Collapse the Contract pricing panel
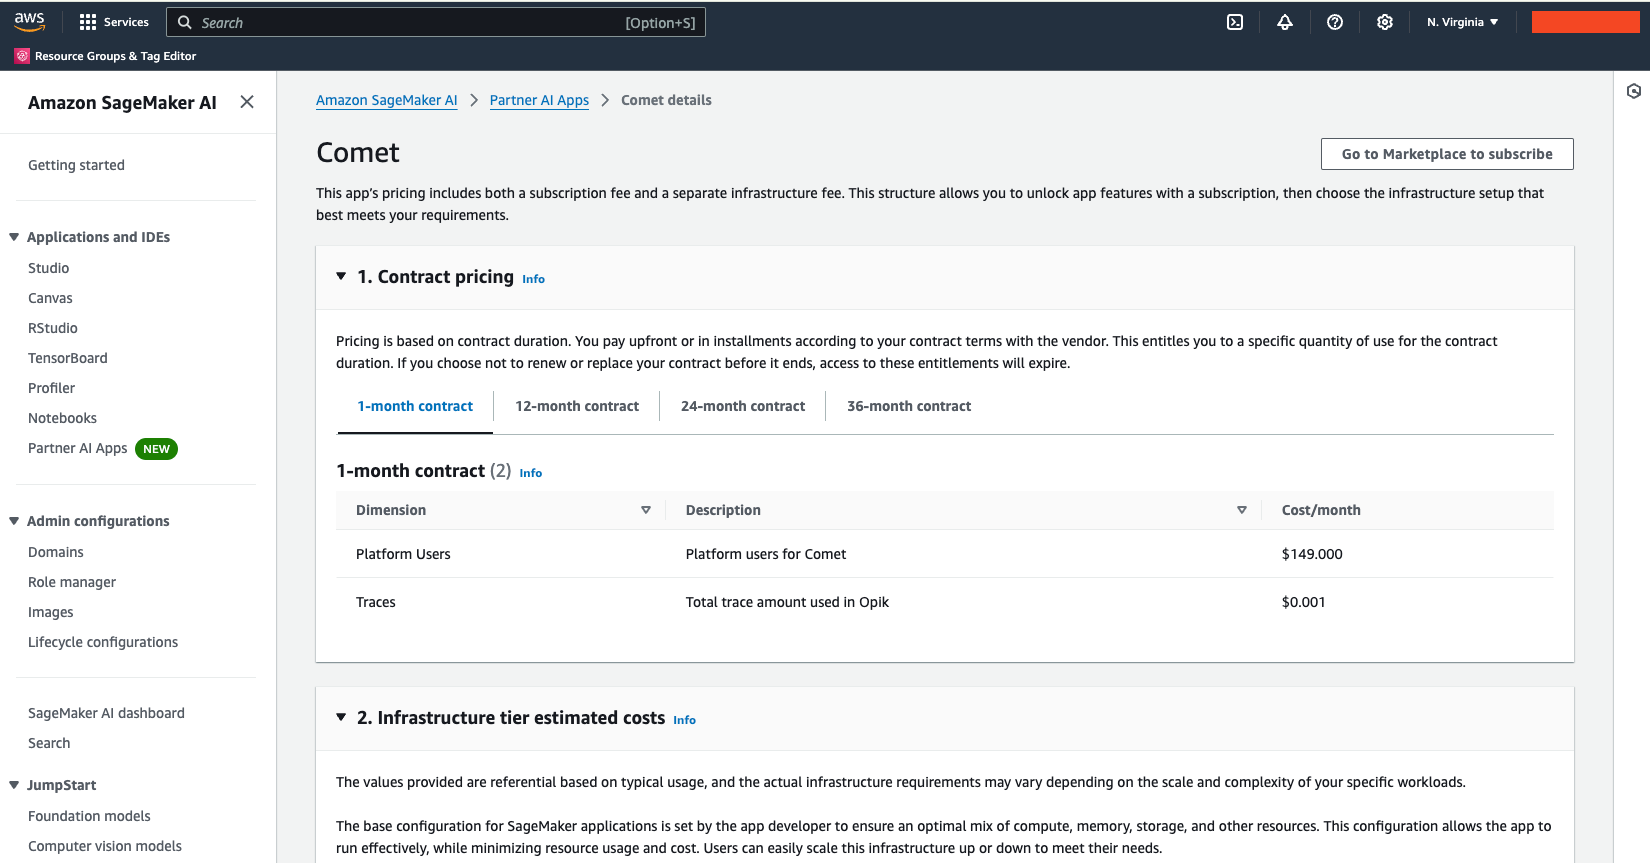 point(341,276)
